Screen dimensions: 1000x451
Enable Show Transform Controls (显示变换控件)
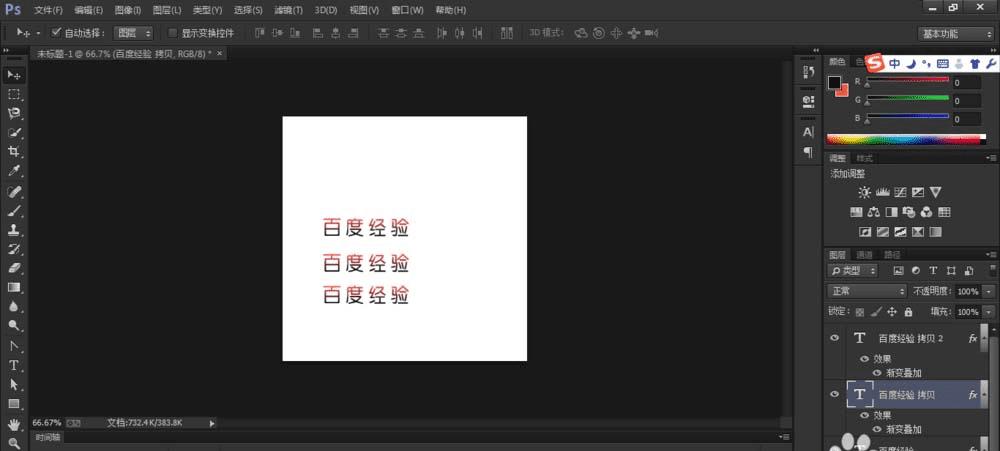[172, 33]
